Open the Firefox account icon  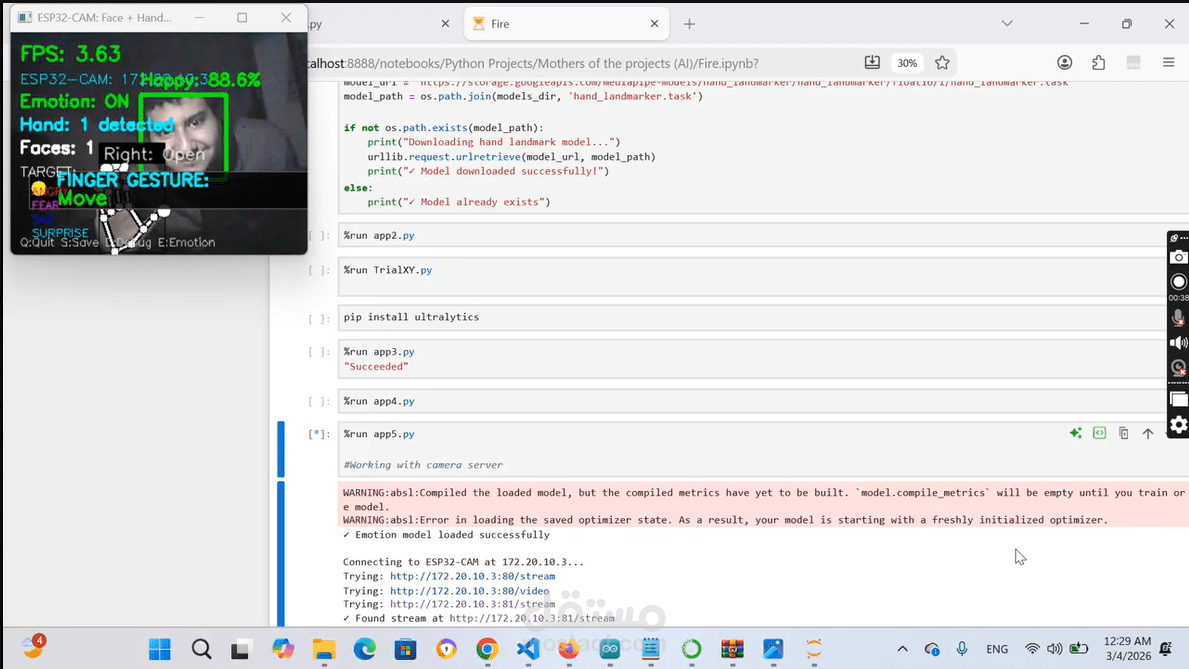(x=1065, y=63)
